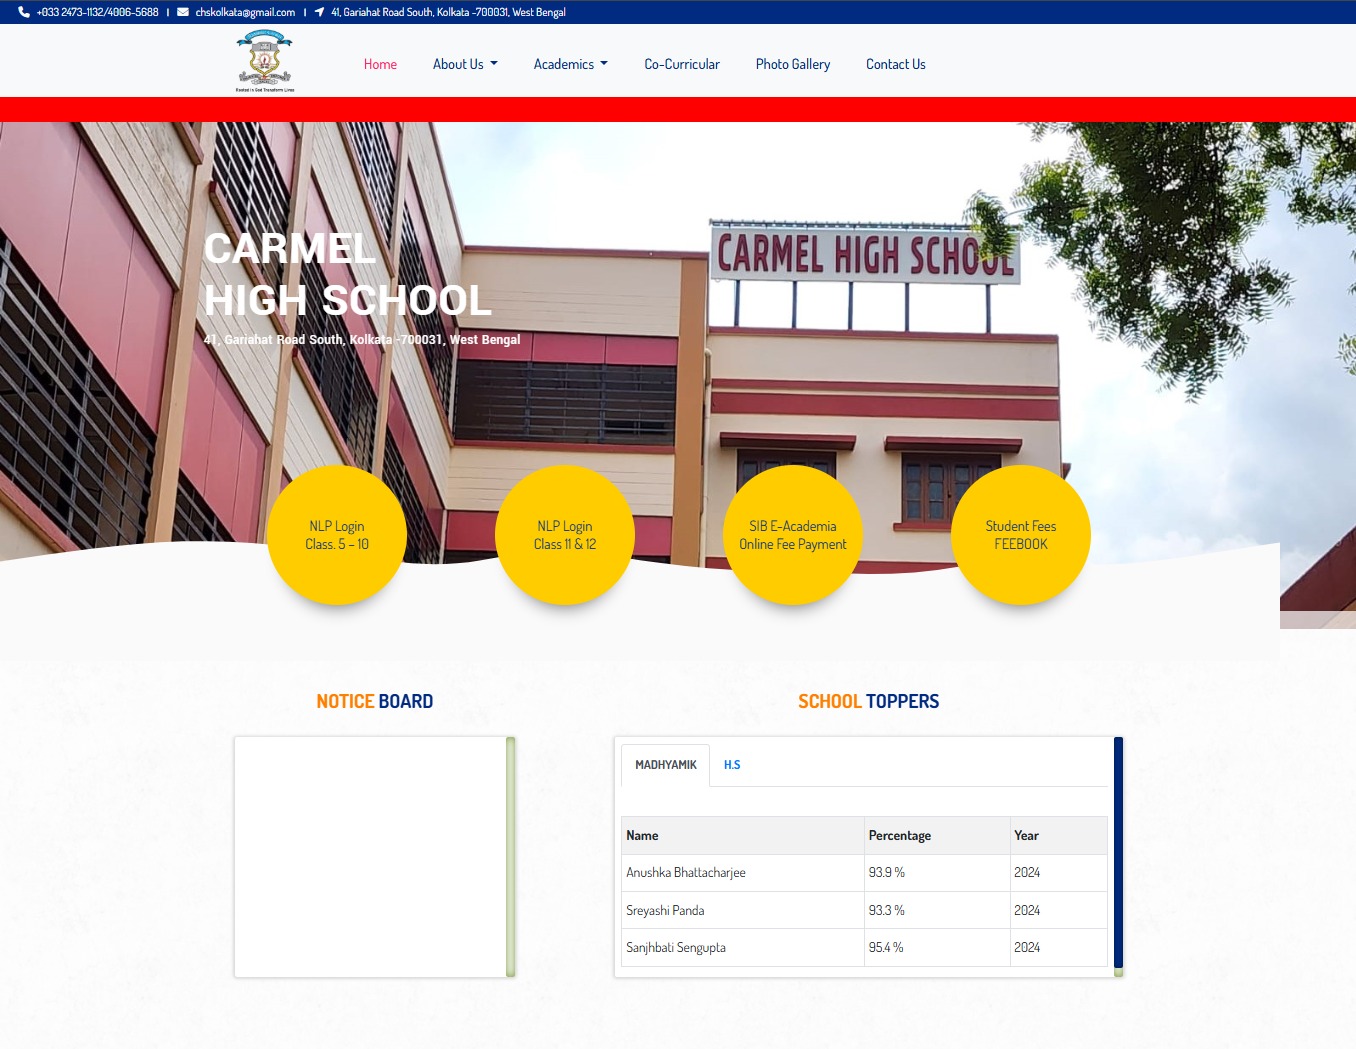The image size is (1356, 1049).
Task: Click the phone icon in top bar
Action: (24, 12)
